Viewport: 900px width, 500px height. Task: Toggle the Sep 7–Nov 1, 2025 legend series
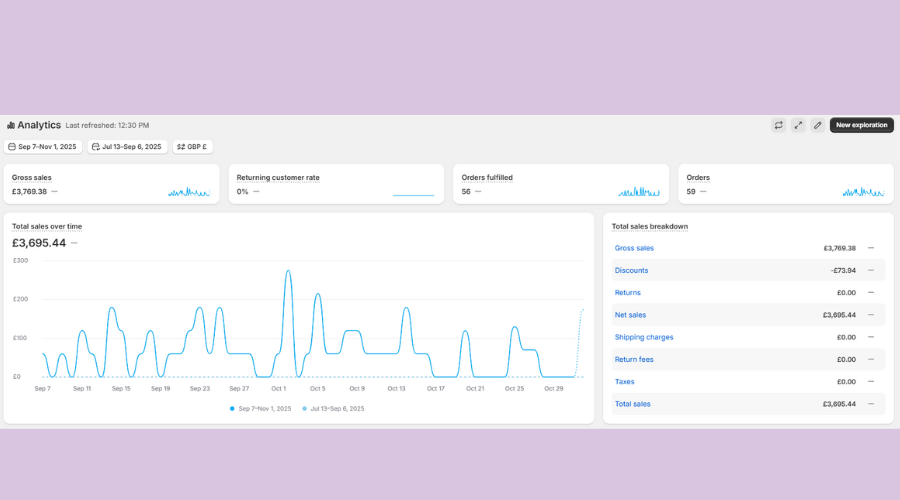pyautogui.click(x=260, y=408)
